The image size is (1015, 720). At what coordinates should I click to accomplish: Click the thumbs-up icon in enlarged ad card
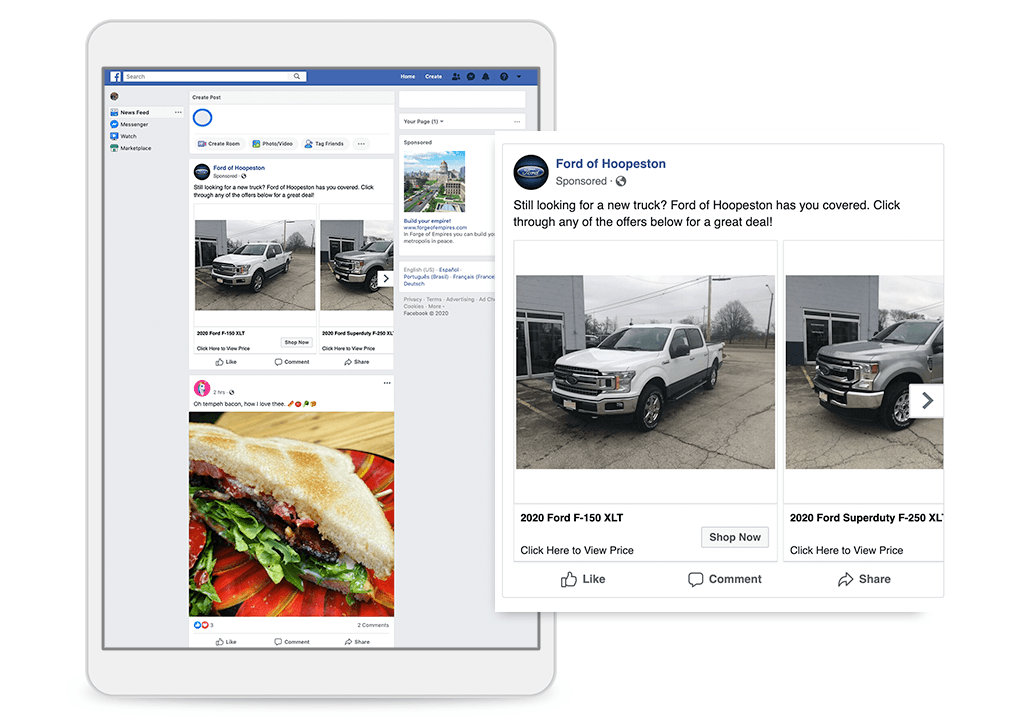568,579
